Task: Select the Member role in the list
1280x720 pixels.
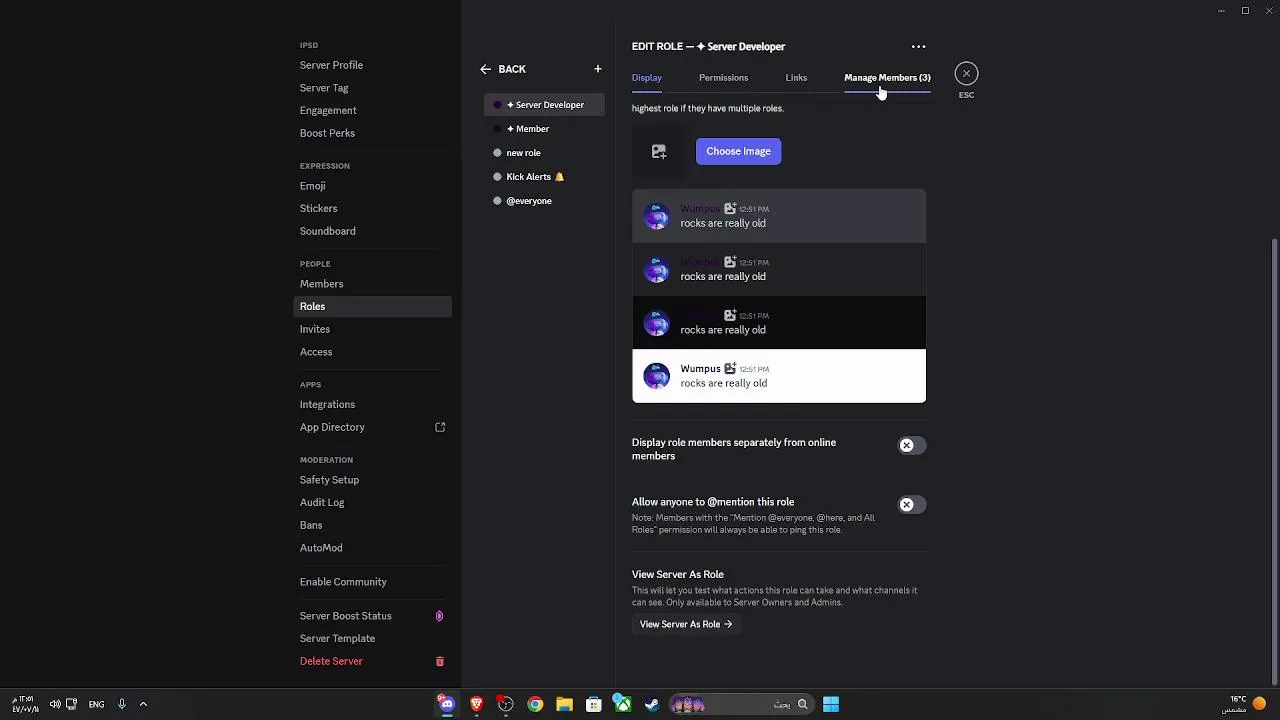Action: point(544,129)
